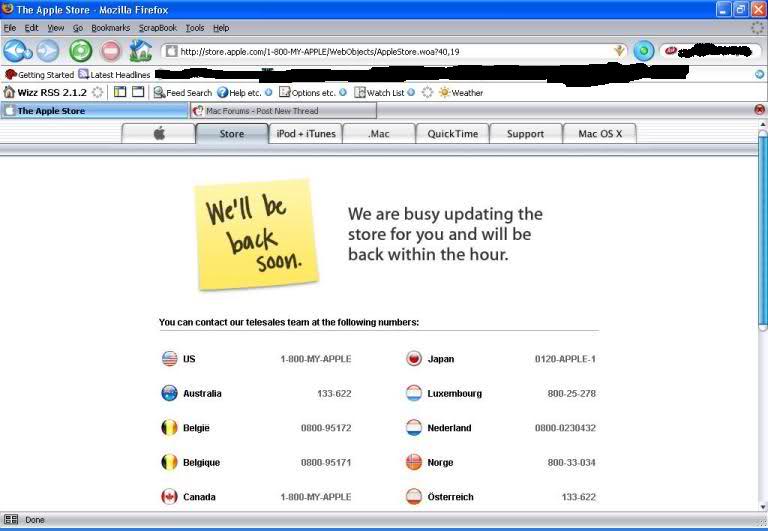This screenshot has height=531, width=768.
Task: Click the vertical scrollbar thumb
Action: coord(763,229)
